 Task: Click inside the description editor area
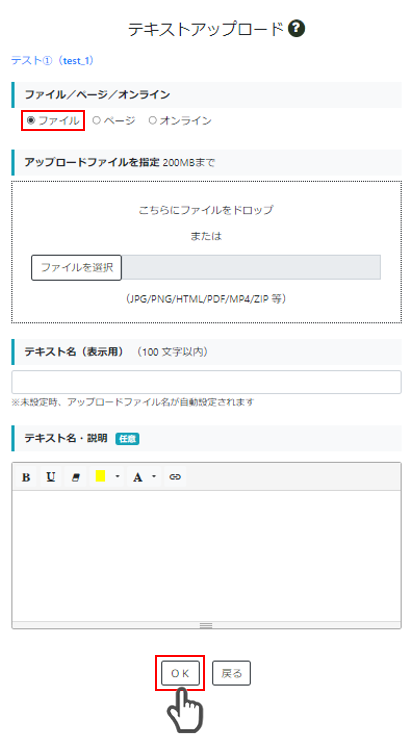[206, 556]
